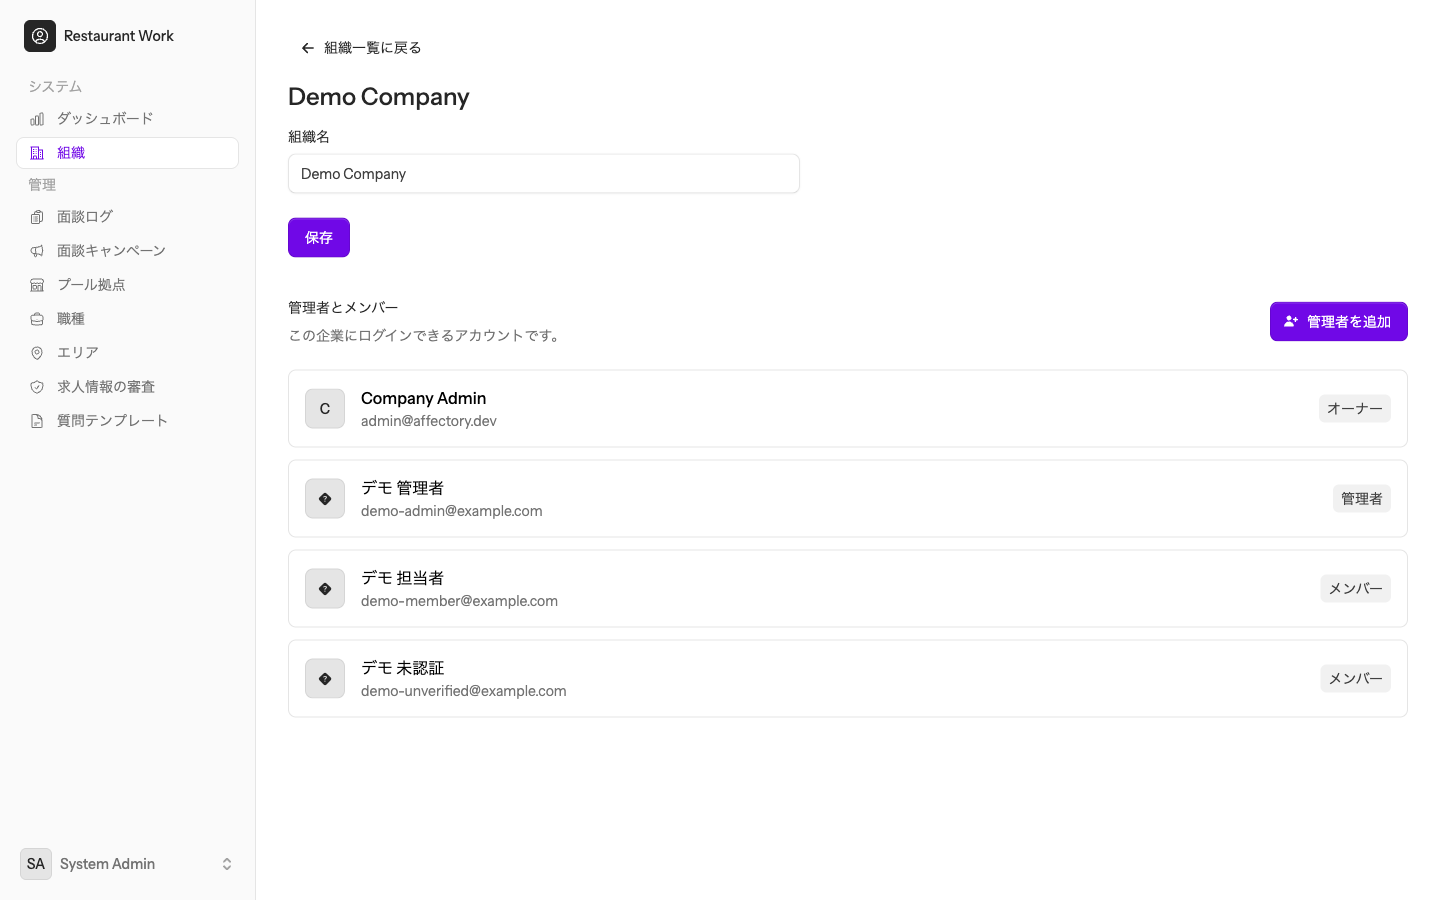Click the 求人情報の審査 shield icon

coord(37,387)
